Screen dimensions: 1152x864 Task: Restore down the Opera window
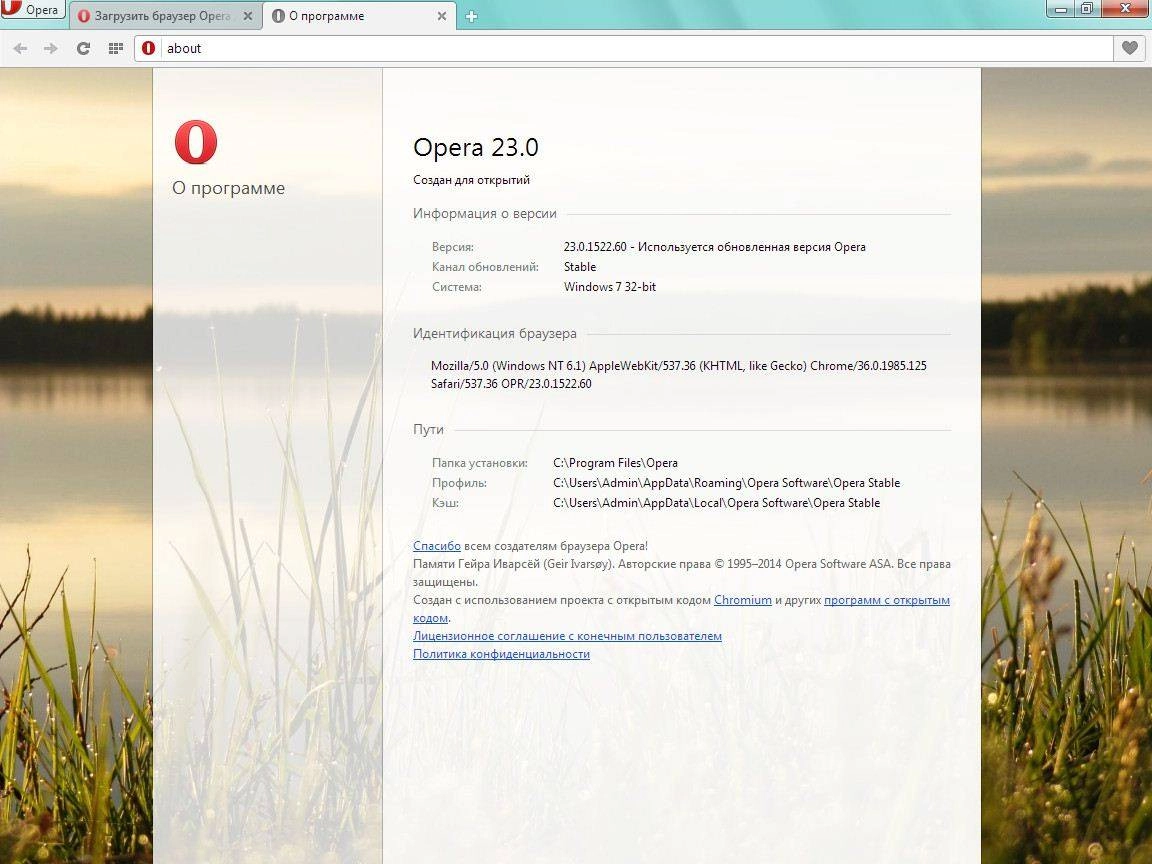click(x=1087, y=9)
